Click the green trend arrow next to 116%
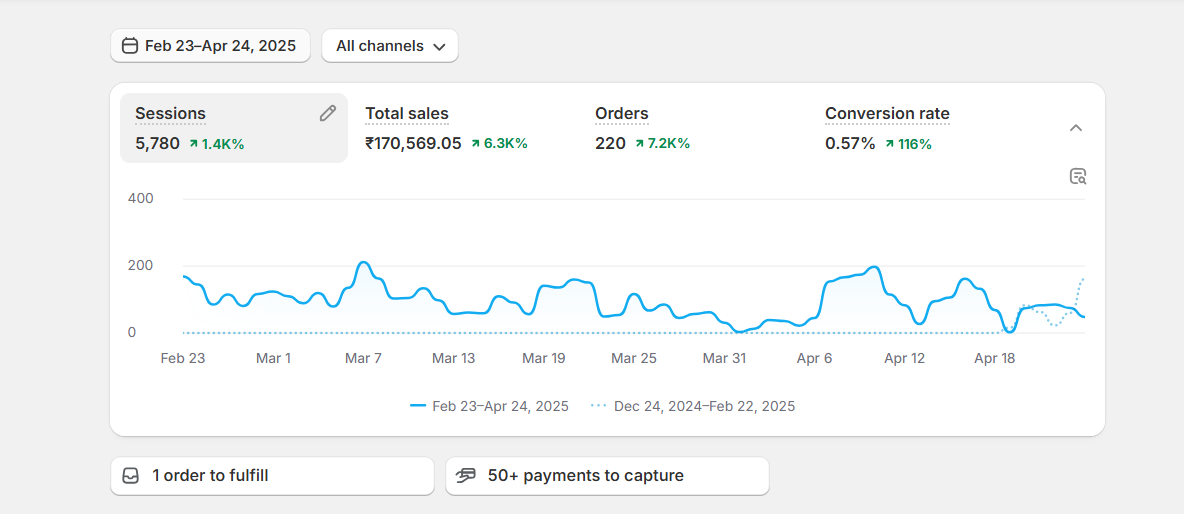The height and width of the screenshot is (514, 1184). coord(889,144)
